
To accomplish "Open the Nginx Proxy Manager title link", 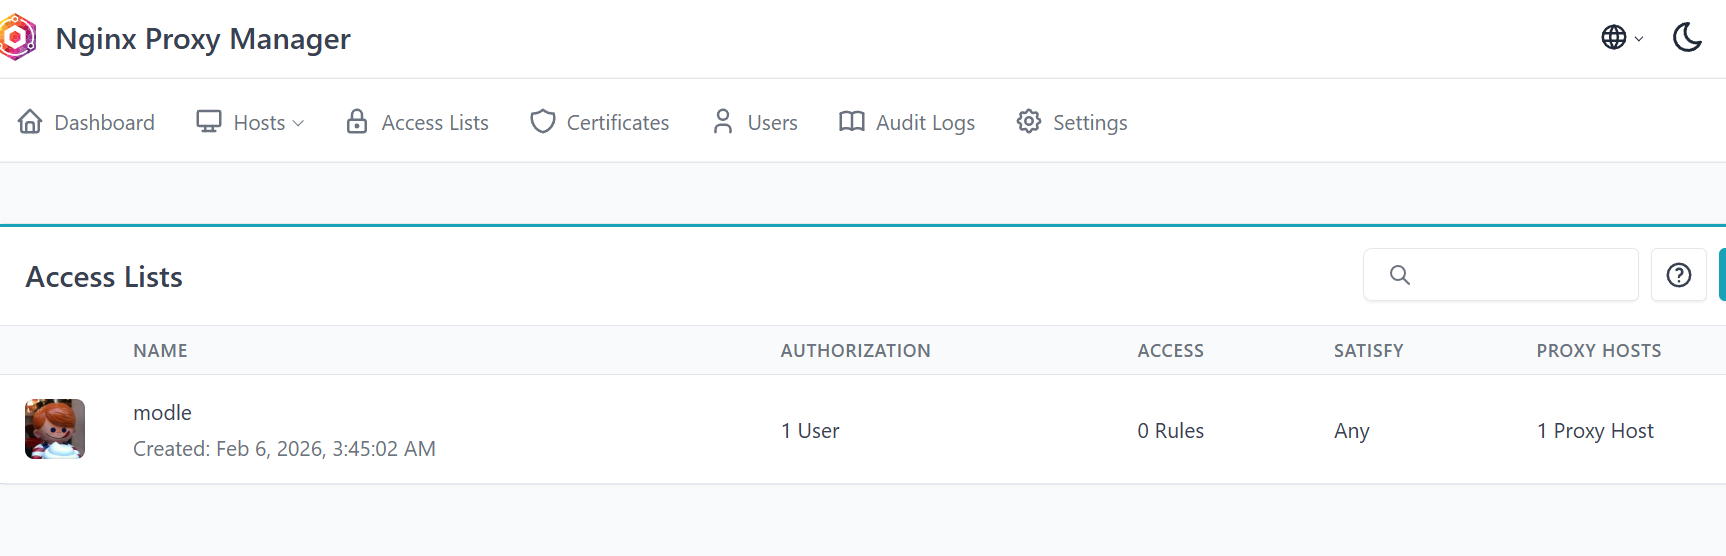I will pyautogui.click(x=203, y=39).
